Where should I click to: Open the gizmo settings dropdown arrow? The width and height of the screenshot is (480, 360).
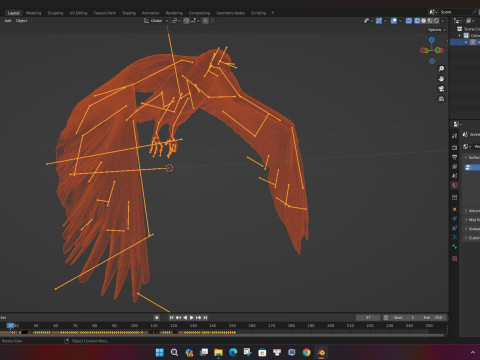click(x=385, y=21)
